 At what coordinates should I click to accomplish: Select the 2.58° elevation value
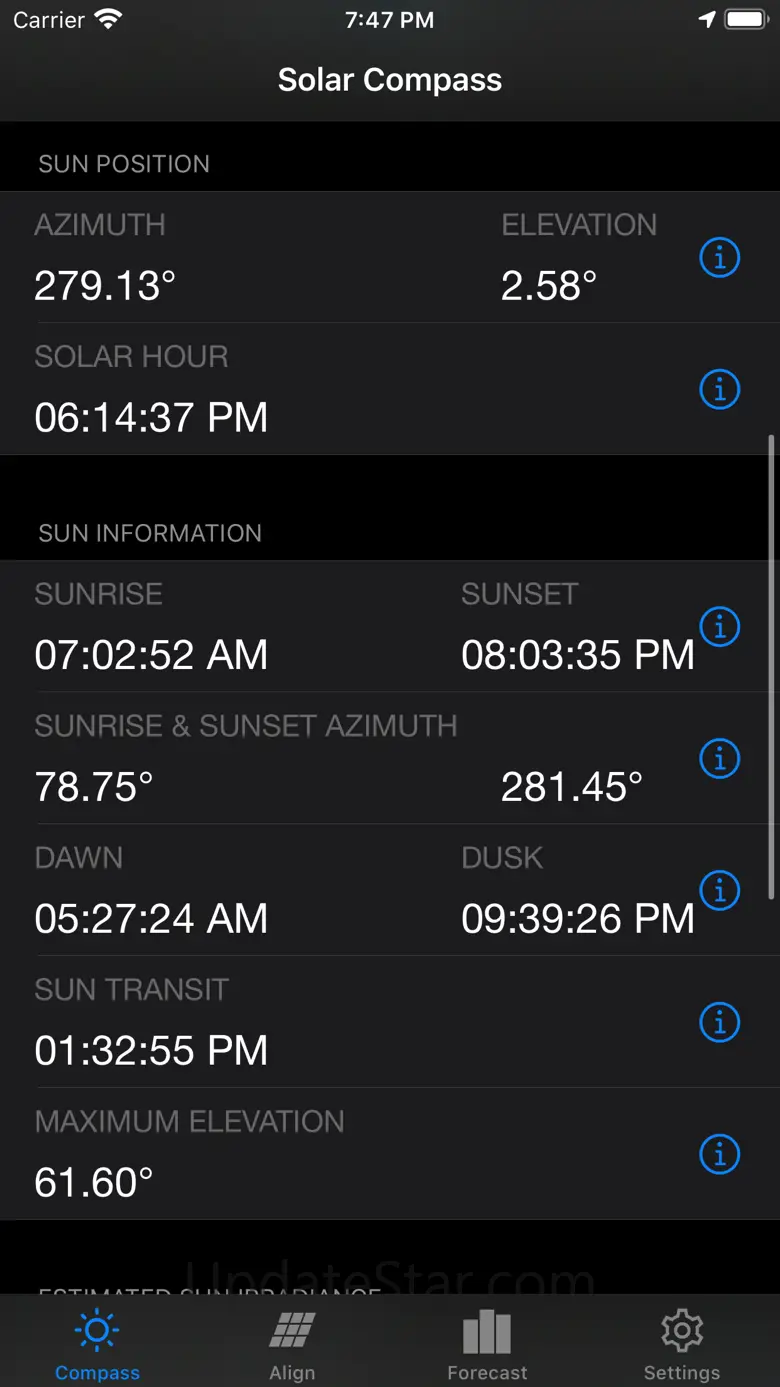[549, 286]
